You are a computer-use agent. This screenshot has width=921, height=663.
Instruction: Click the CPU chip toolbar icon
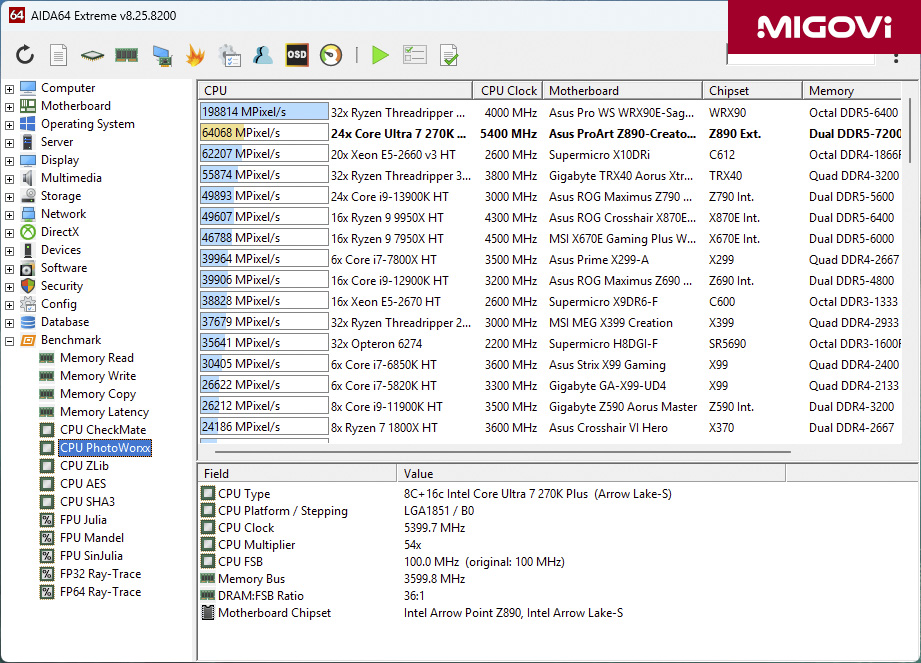point(90,57)
